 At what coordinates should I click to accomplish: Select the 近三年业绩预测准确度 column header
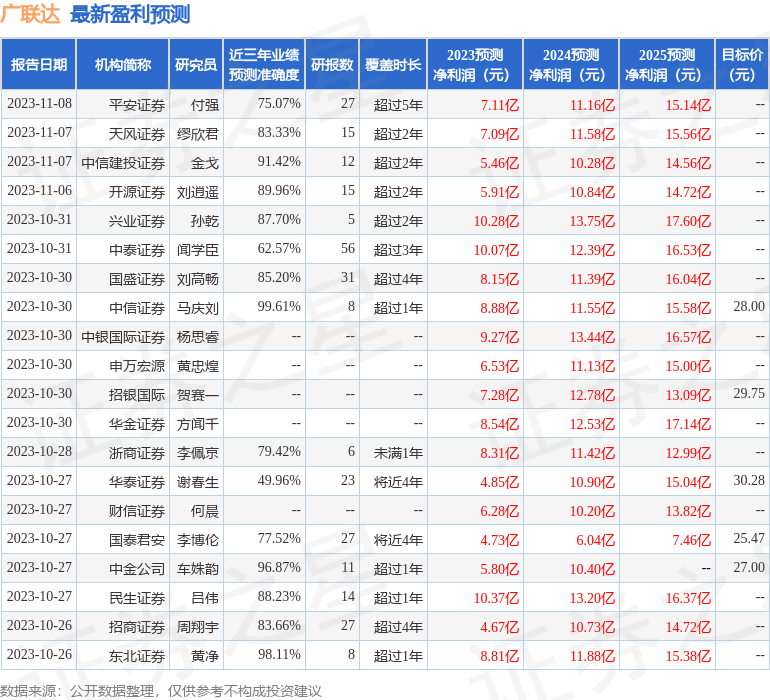264,64
